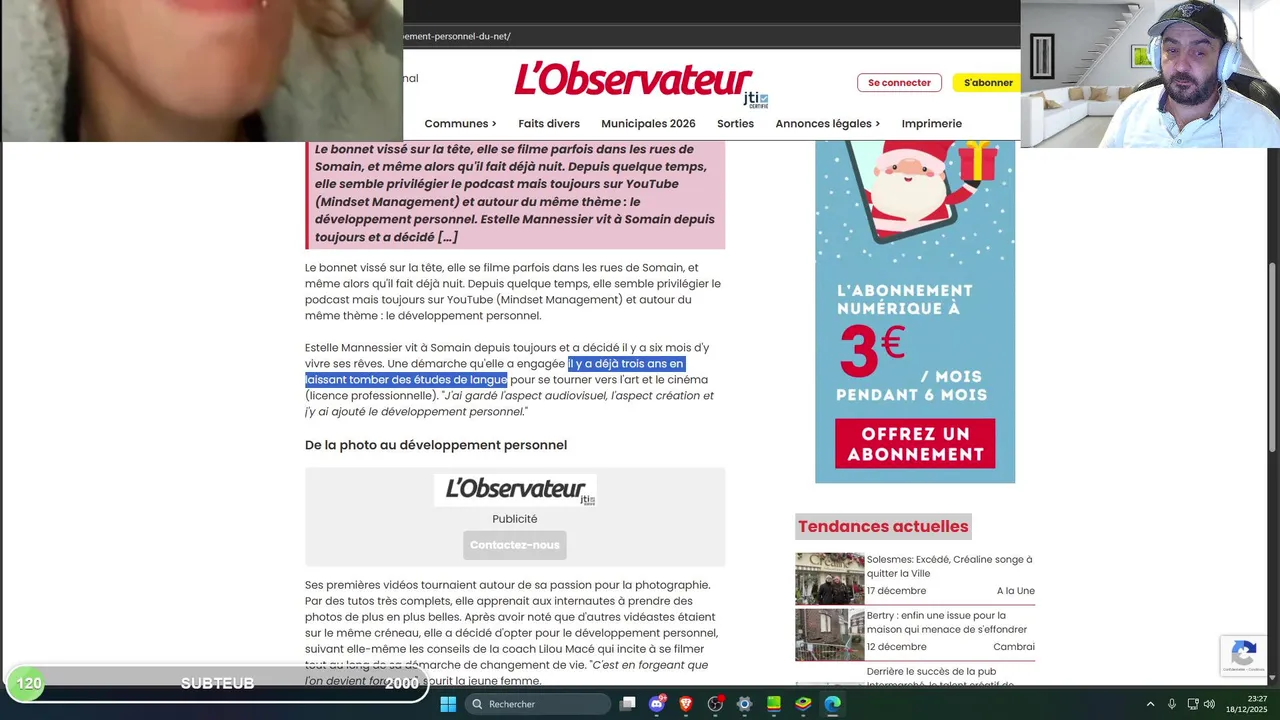Open Discord from the taskbar

657,704
